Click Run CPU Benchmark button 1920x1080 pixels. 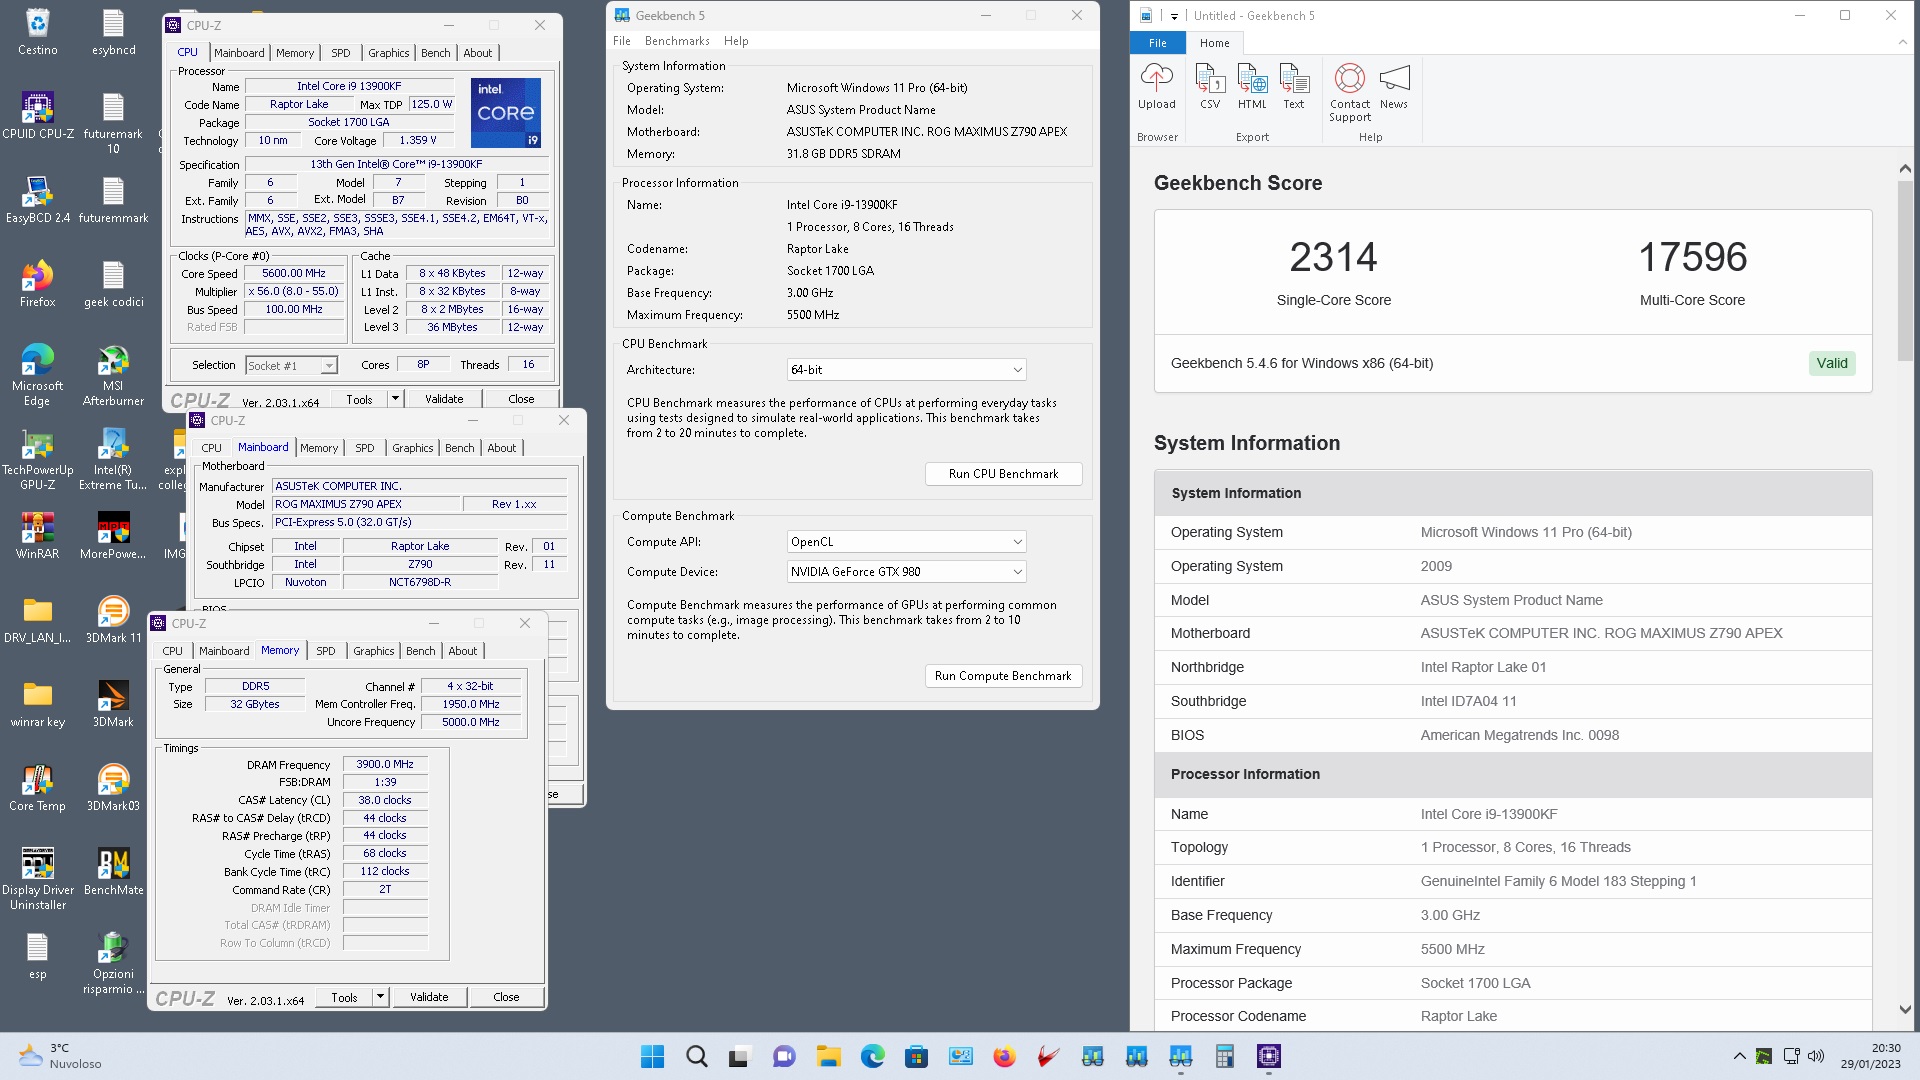tap(1003, 474)
